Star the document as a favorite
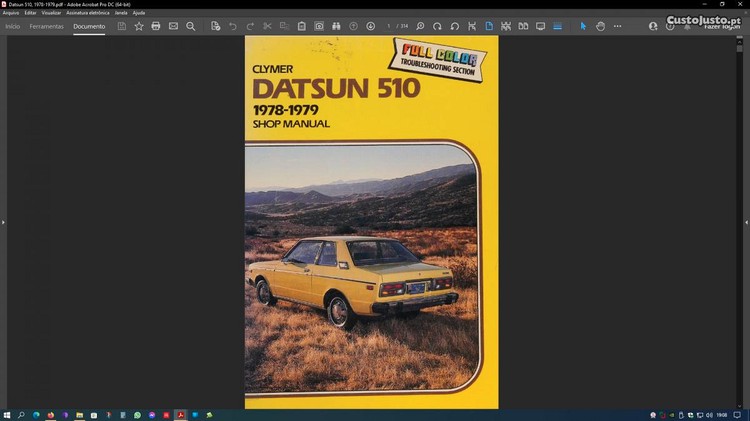Viewport: 750px width, 421px height. [139, 26]
